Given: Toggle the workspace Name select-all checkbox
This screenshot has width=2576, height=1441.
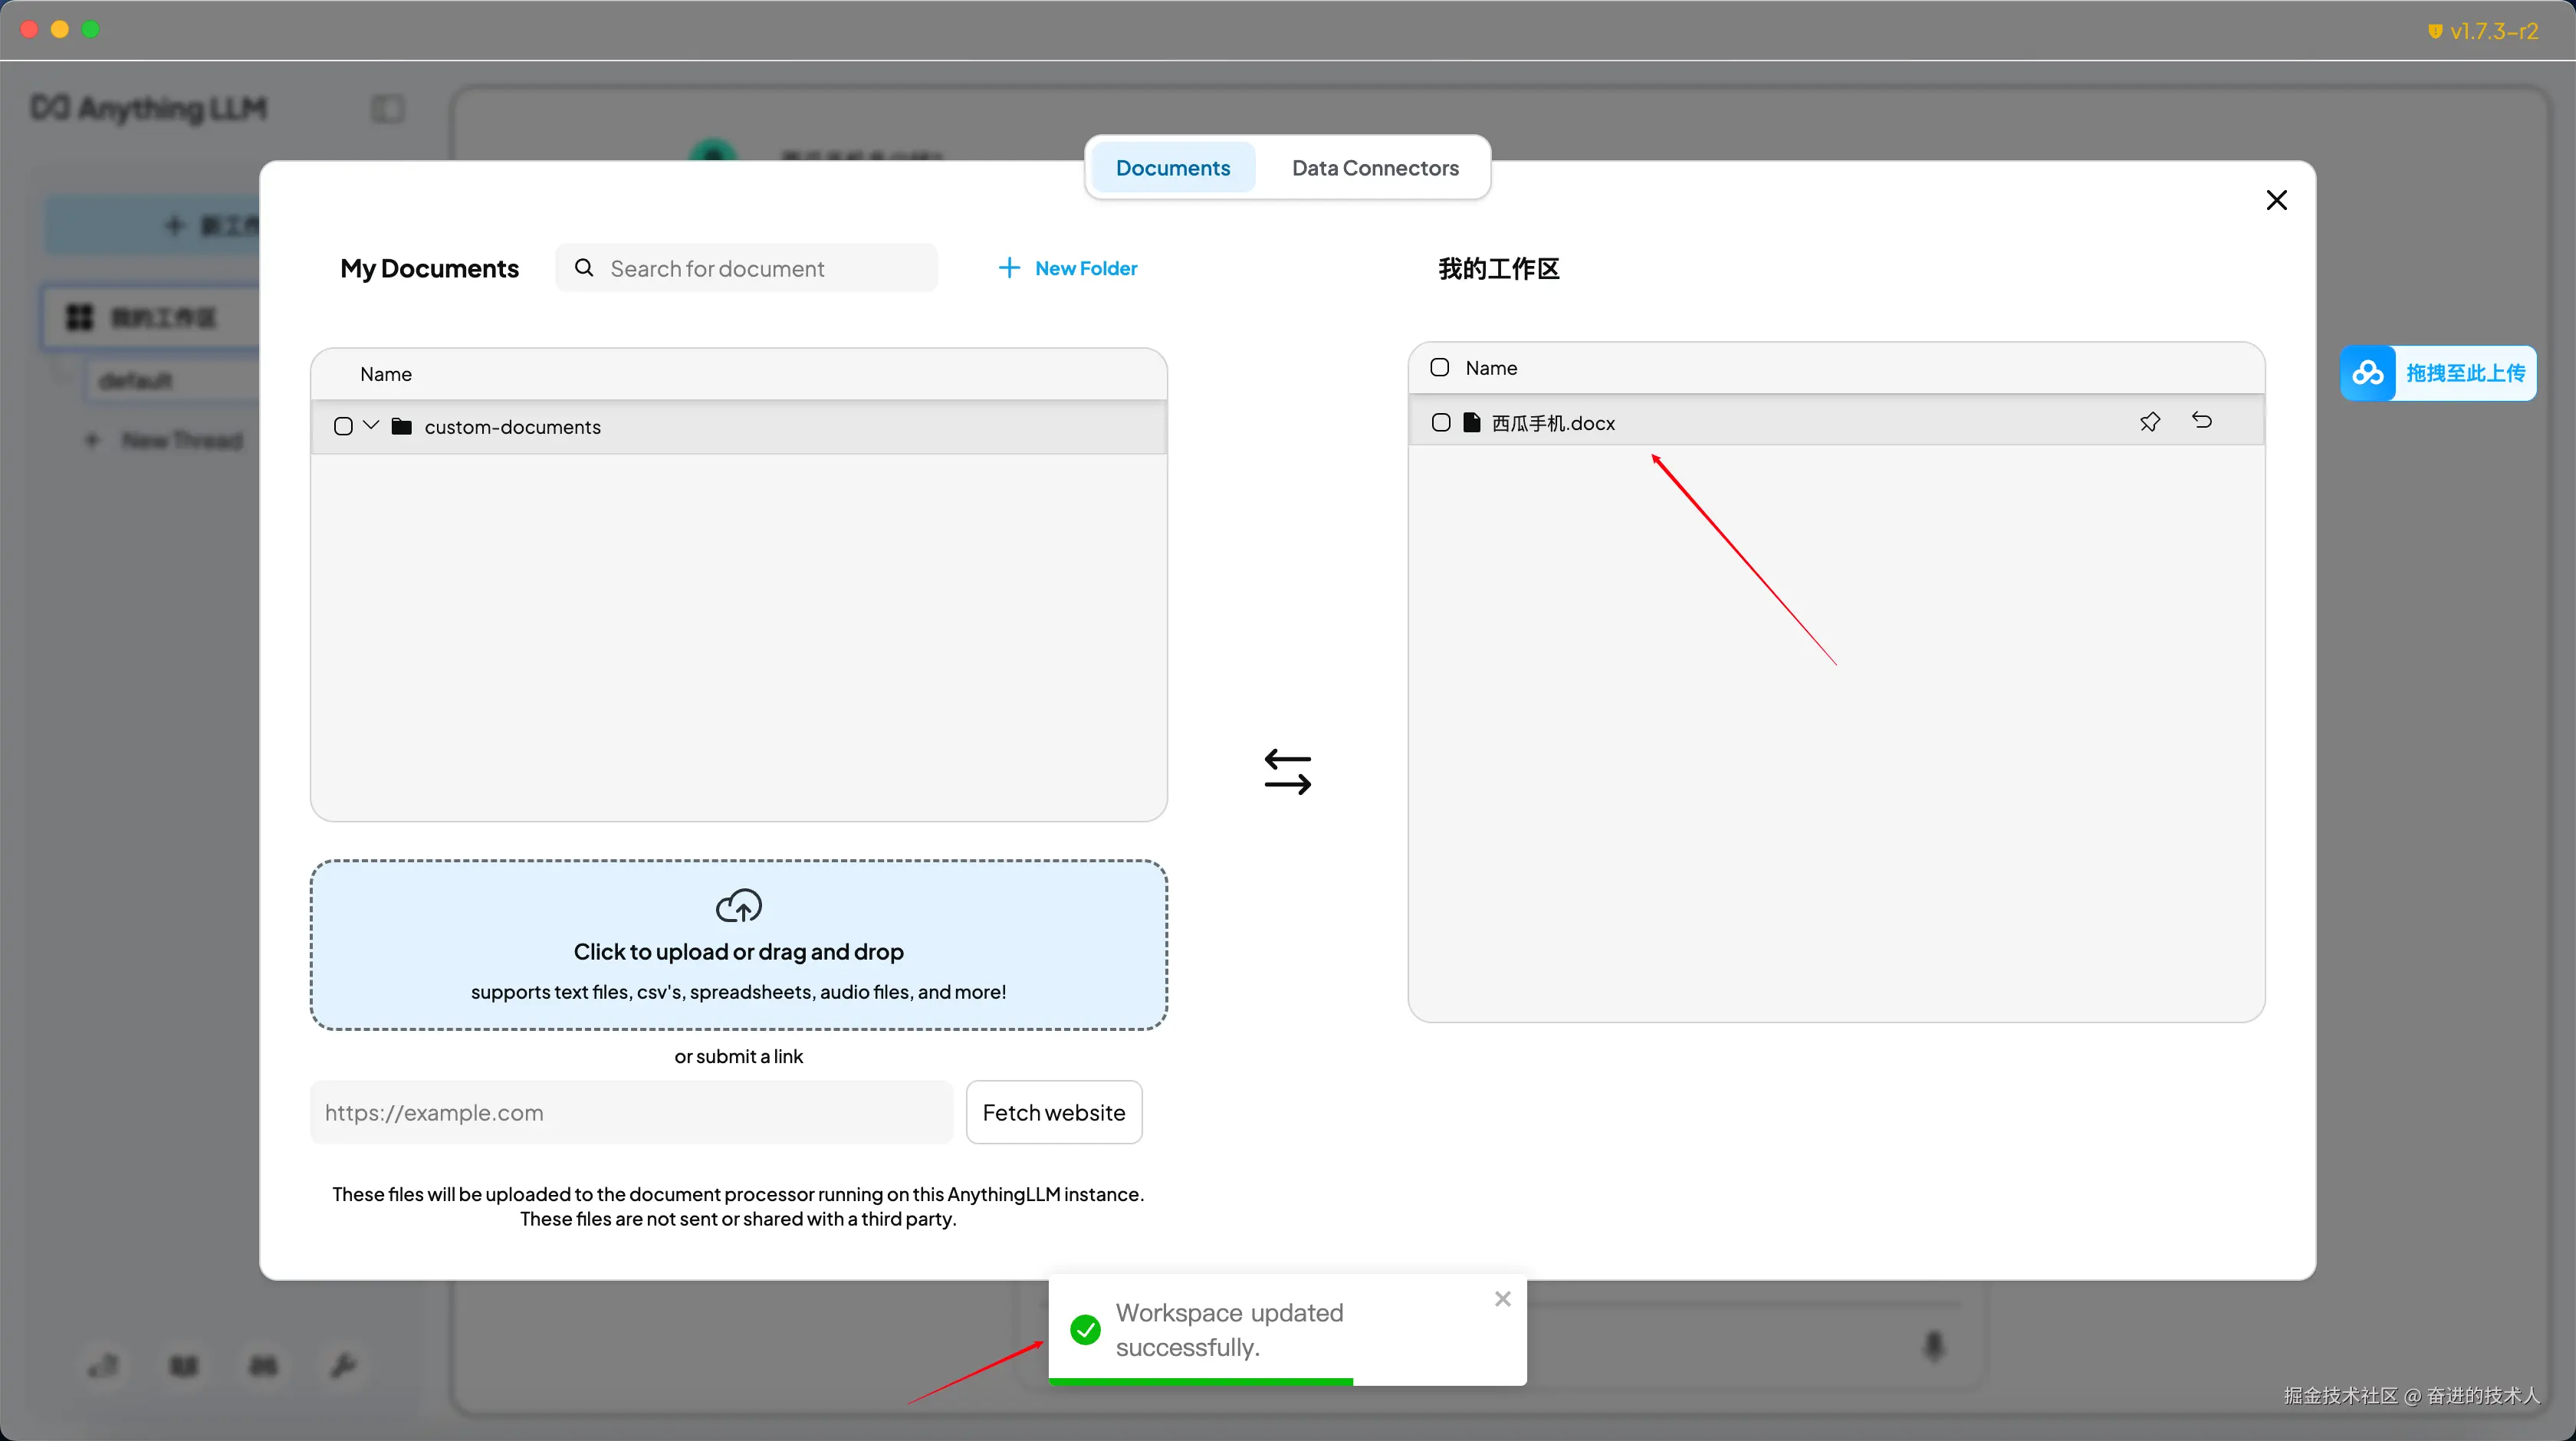Looking at the screenshot, I should 1439,368.
